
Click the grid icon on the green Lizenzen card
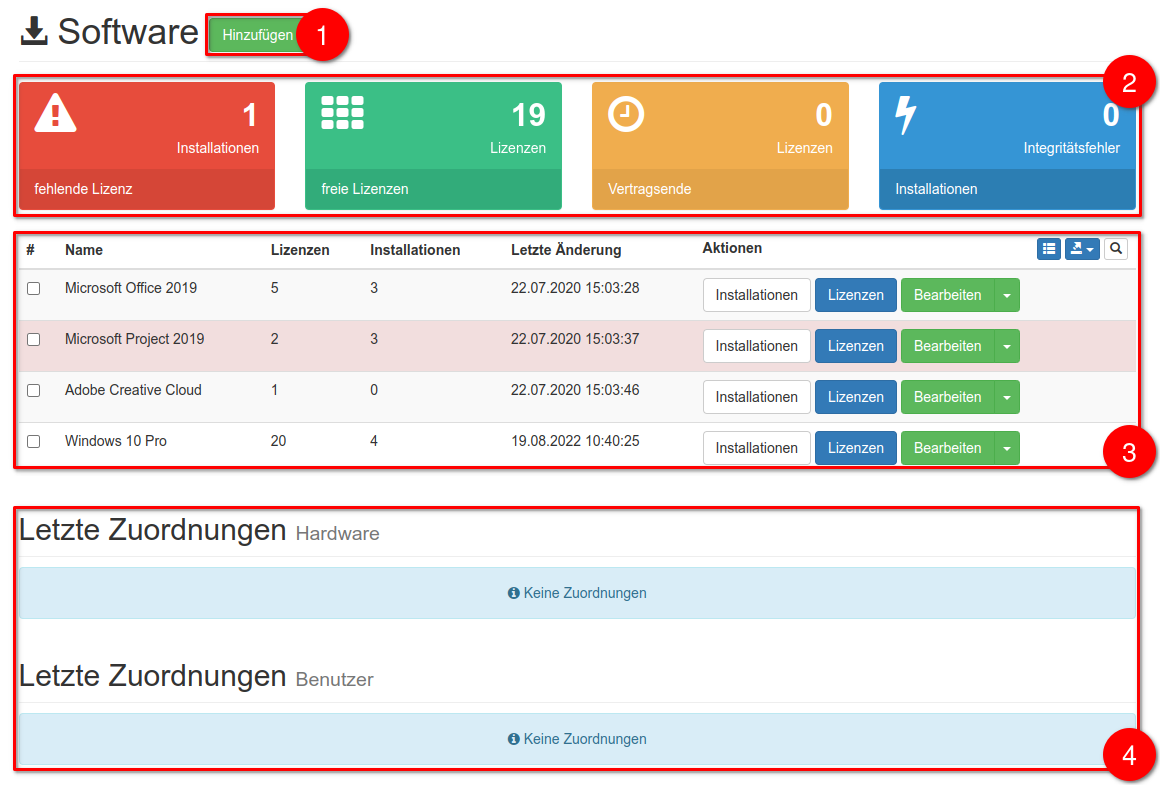pos(342,113)
